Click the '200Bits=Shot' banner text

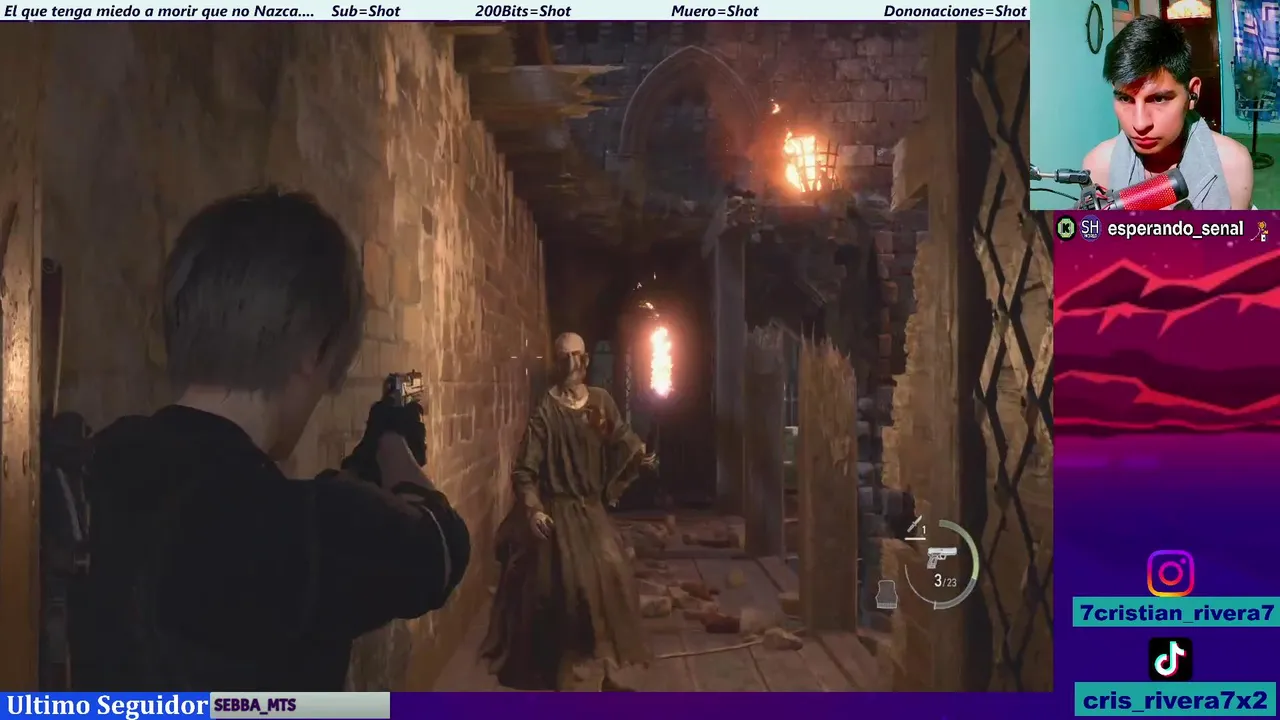coord(523,11)
